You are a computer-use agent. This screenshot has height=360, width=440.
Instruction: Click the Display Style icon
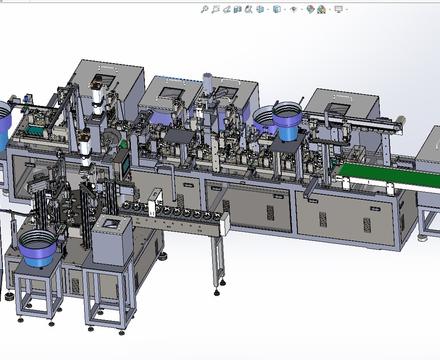(x=277, y=9)
